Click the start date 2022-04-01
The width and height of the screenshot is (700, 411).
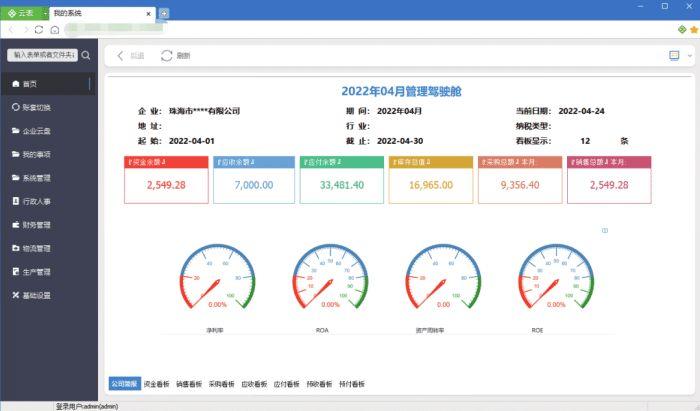coord(192,141)
